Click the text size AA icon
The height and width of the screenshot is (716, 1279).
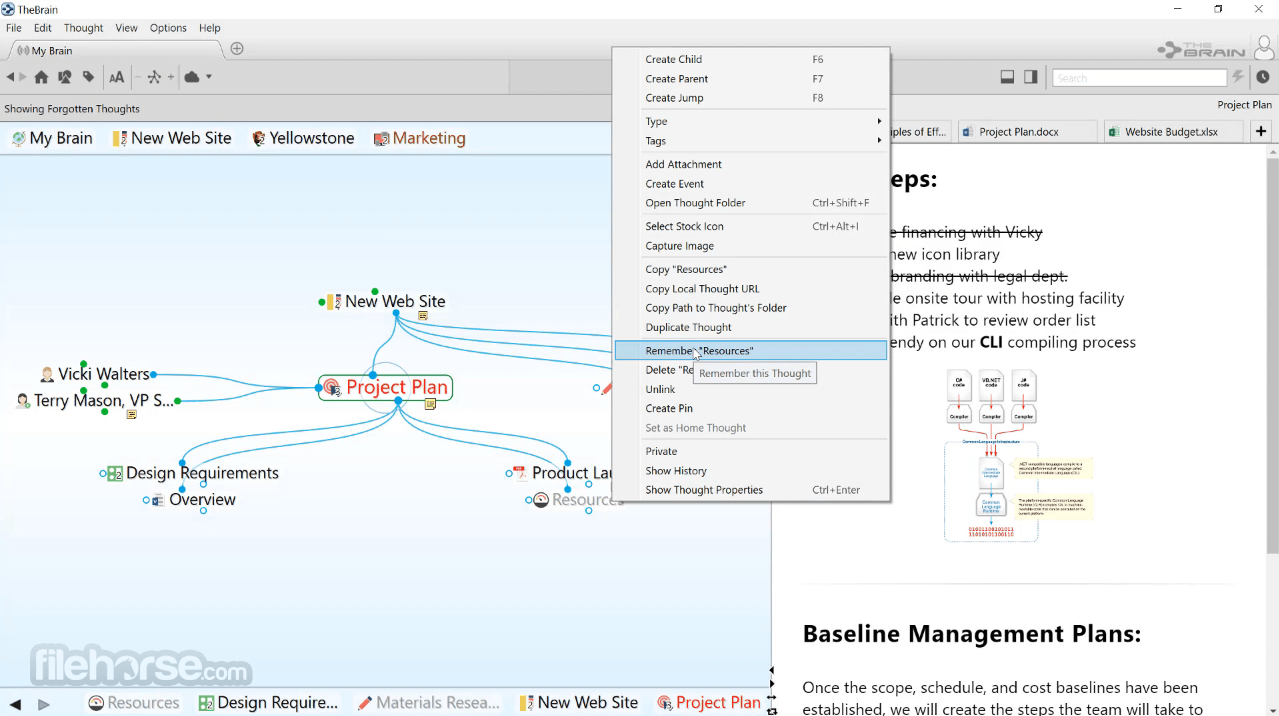117,77
